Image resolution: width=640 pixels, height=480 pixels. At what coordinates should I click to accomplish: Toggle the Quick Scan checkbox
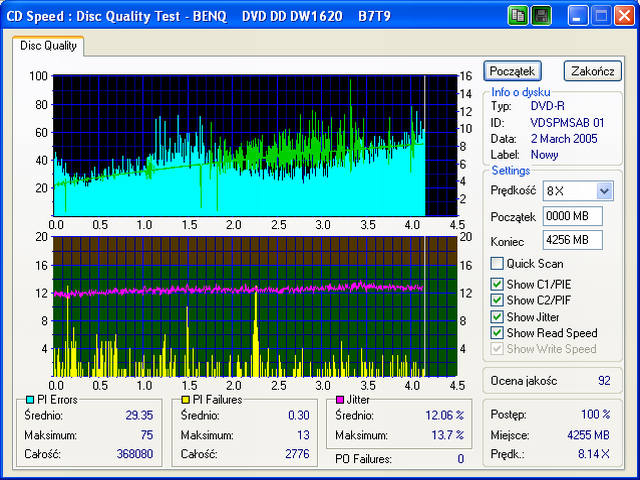pos(497,264)
